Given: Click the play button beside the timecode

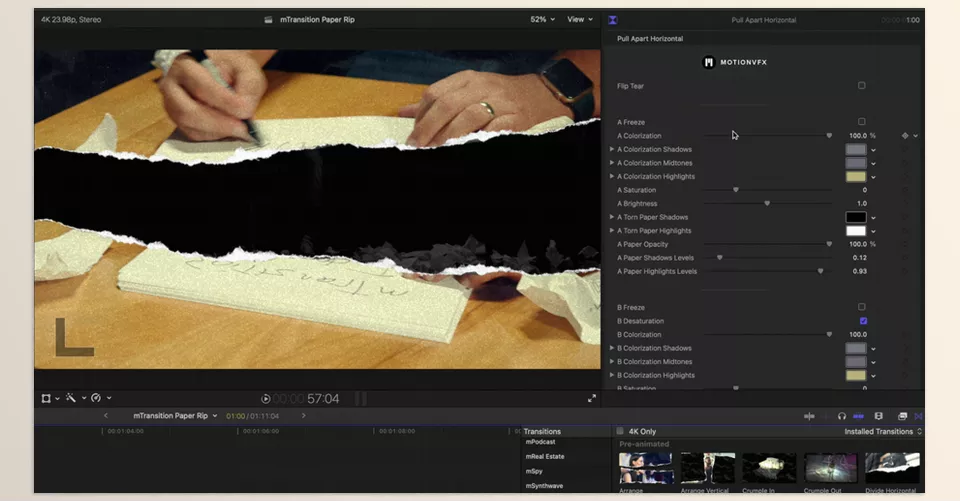Looking at the screenshot, I should point(266,399).
